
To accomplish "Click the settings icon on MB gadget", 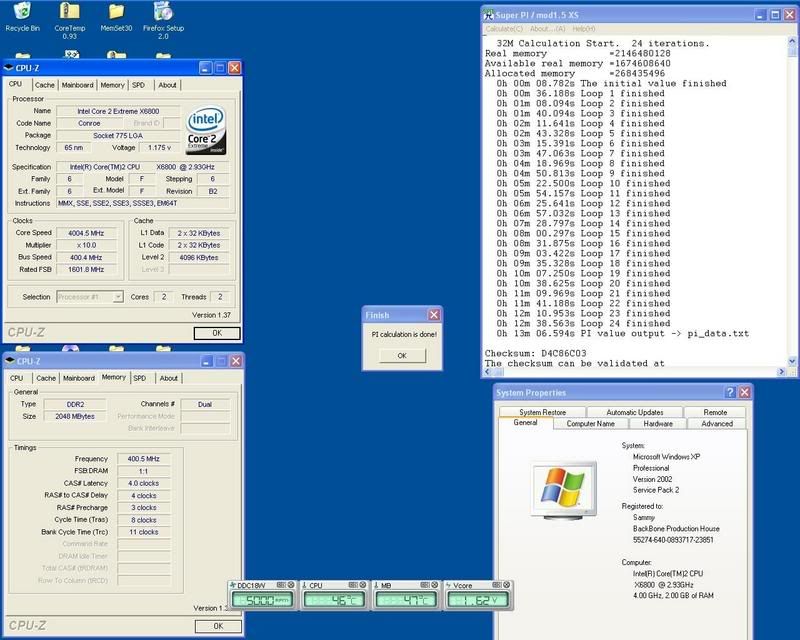I will [x=424, y=585].
